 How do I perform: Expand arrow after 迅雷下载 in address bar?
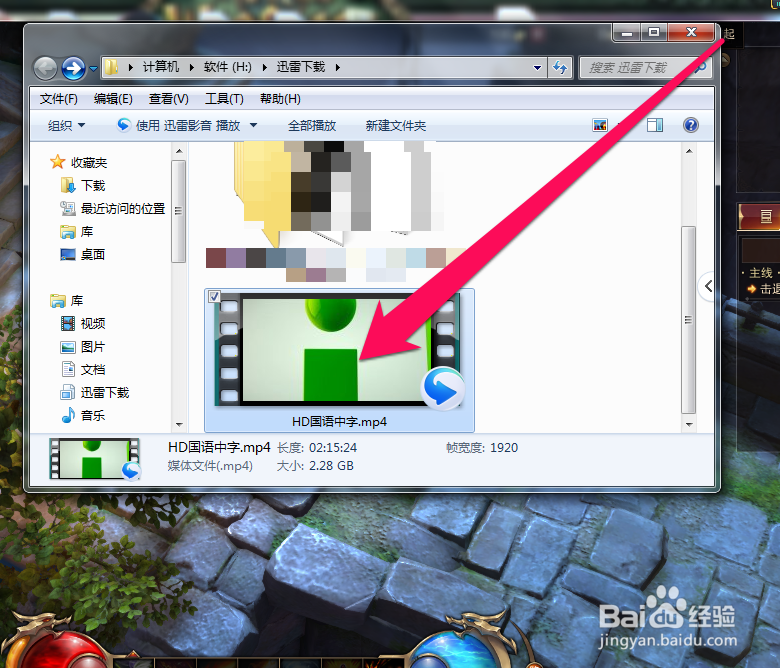tap(338, 67)
